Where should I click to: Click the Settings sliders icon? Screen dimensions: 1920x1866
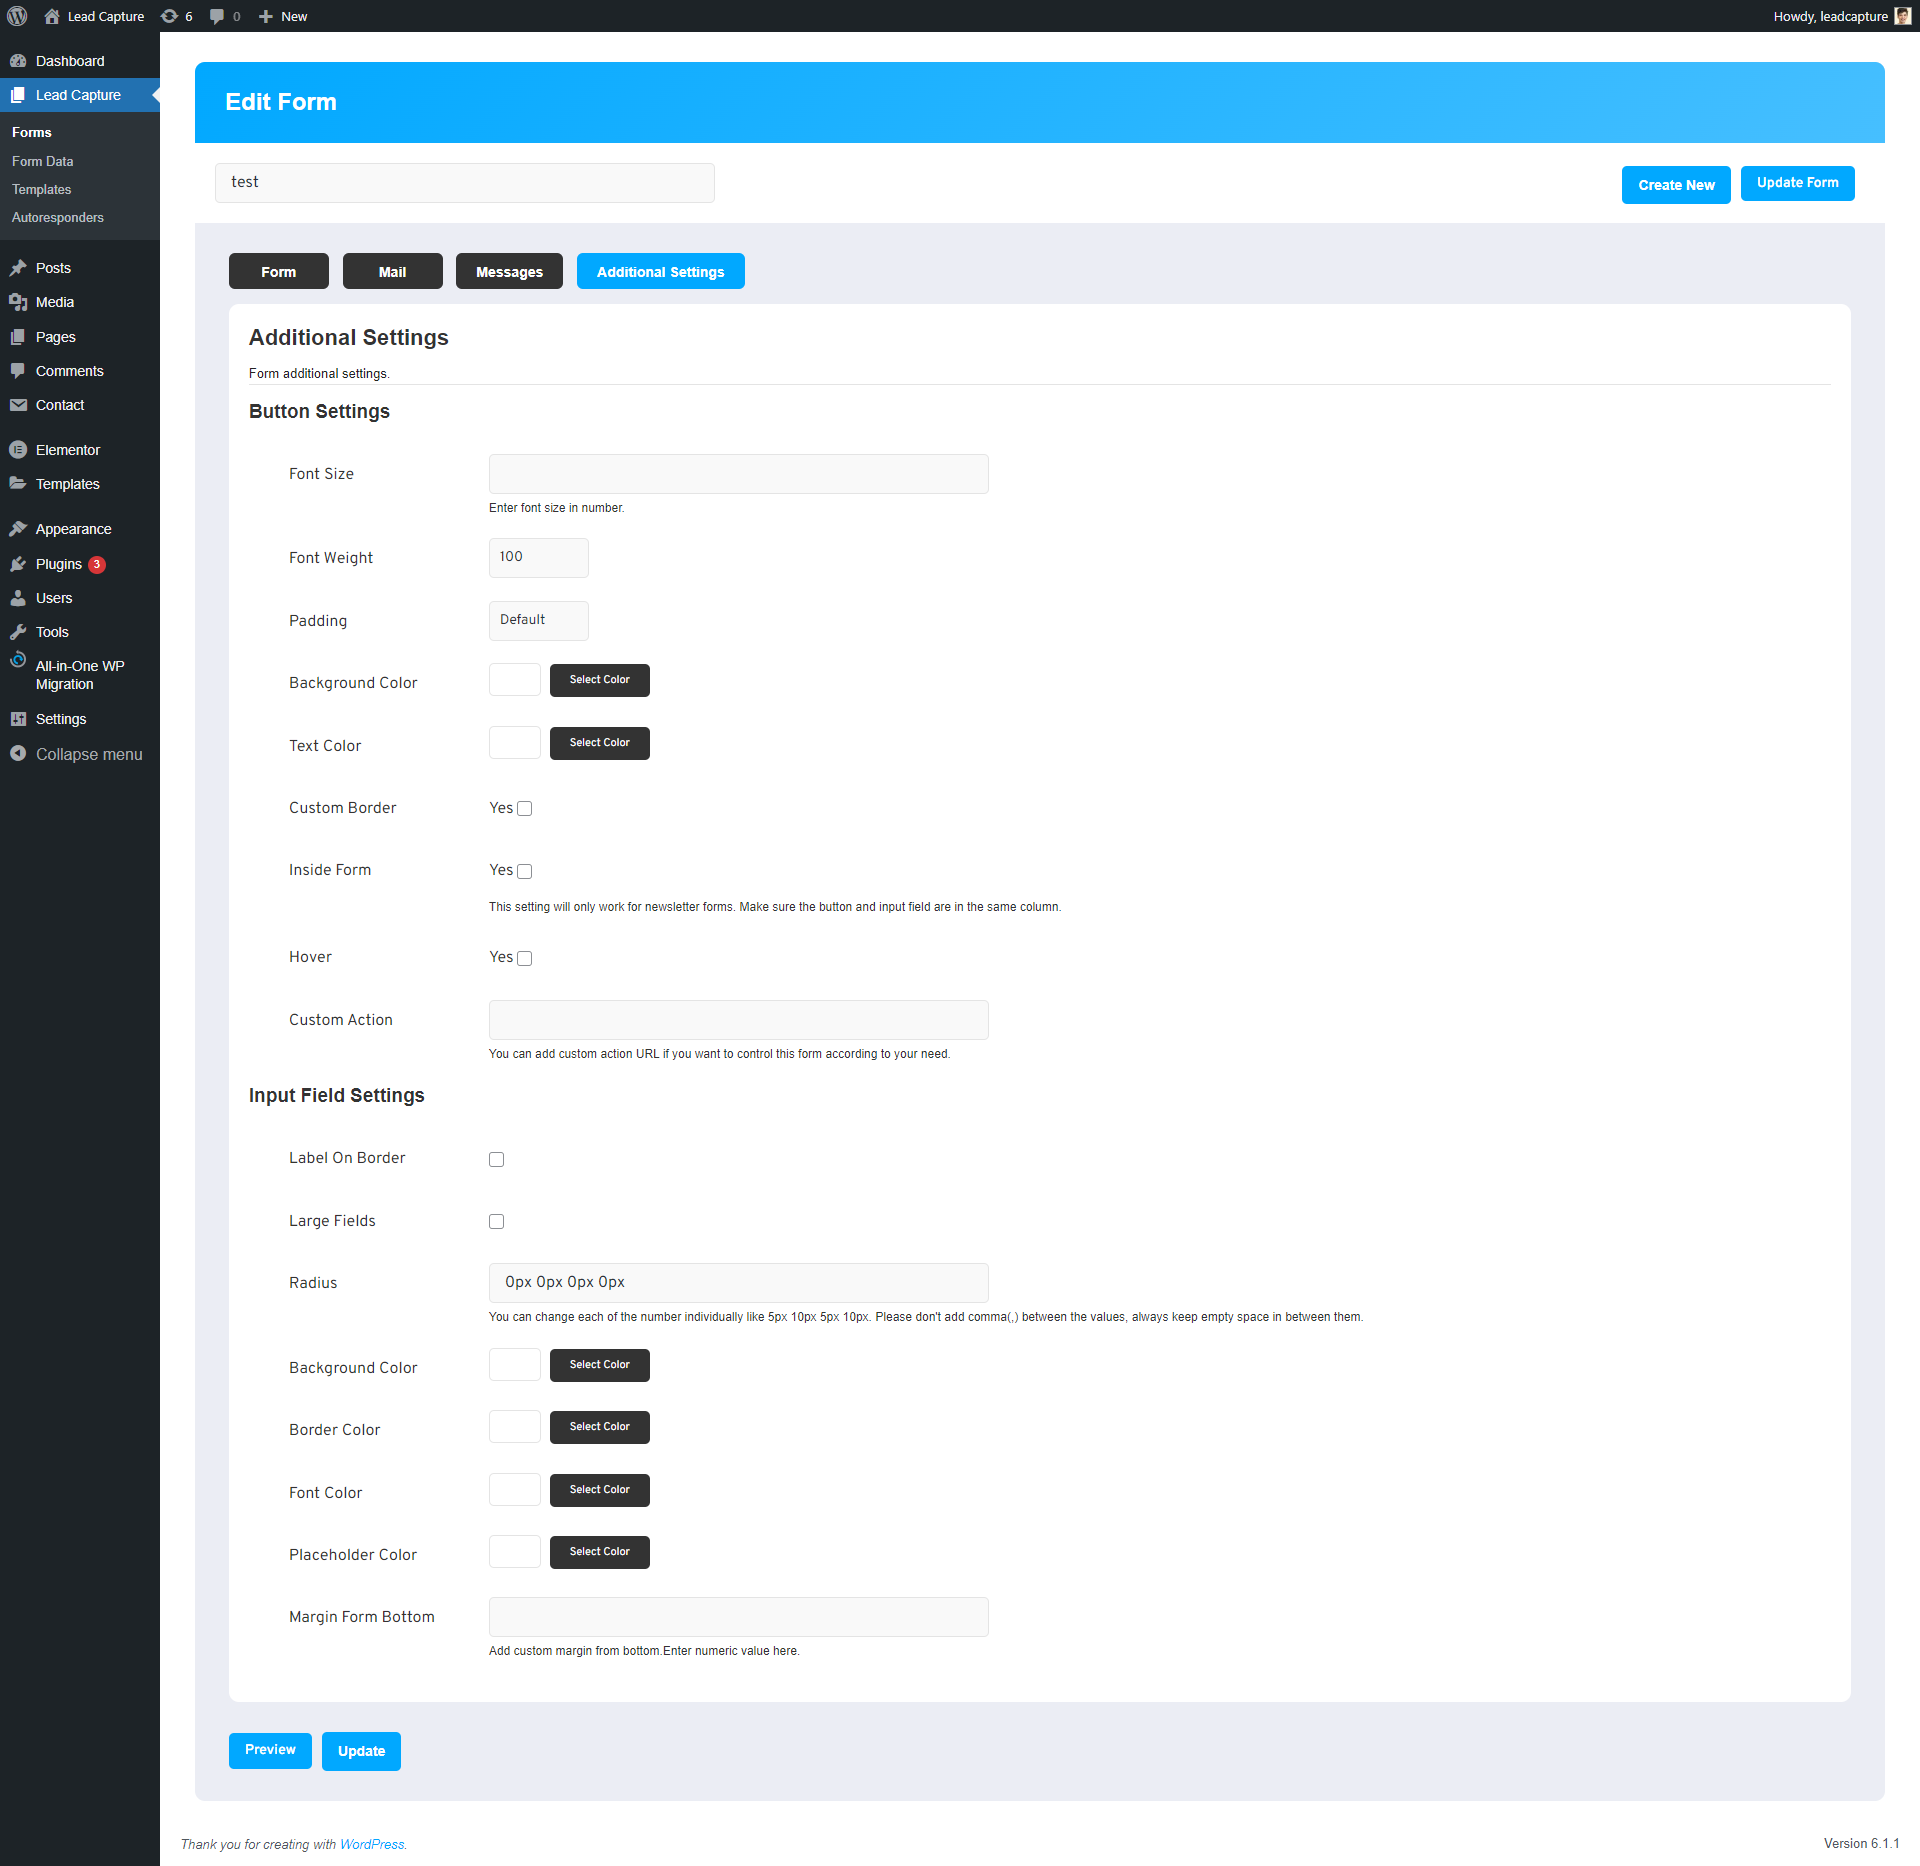point(18,719)
